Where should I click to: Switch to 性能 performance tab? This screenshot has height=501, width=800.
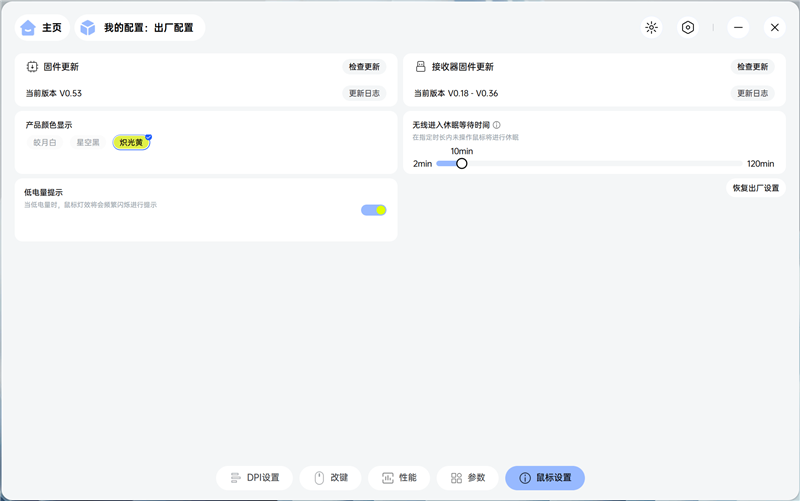(399, 478)
